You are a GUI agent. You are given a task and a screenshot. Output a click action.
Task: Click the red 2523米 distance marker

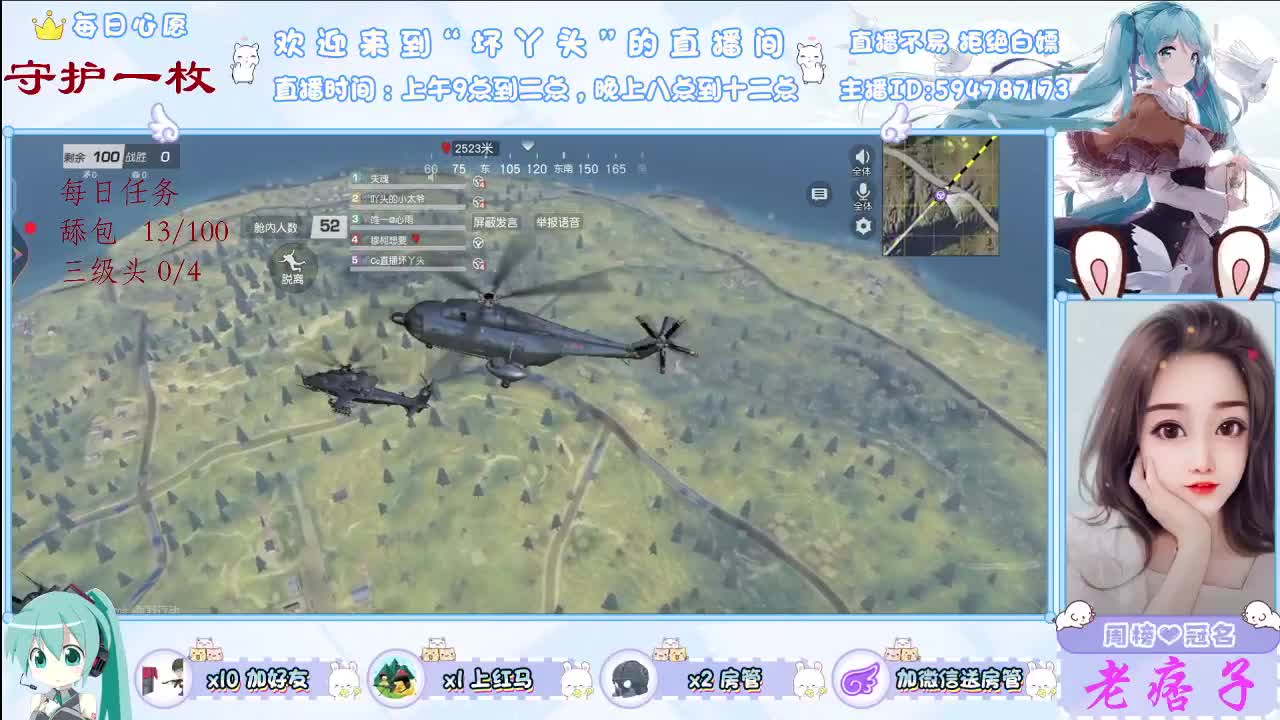[468, 148]
